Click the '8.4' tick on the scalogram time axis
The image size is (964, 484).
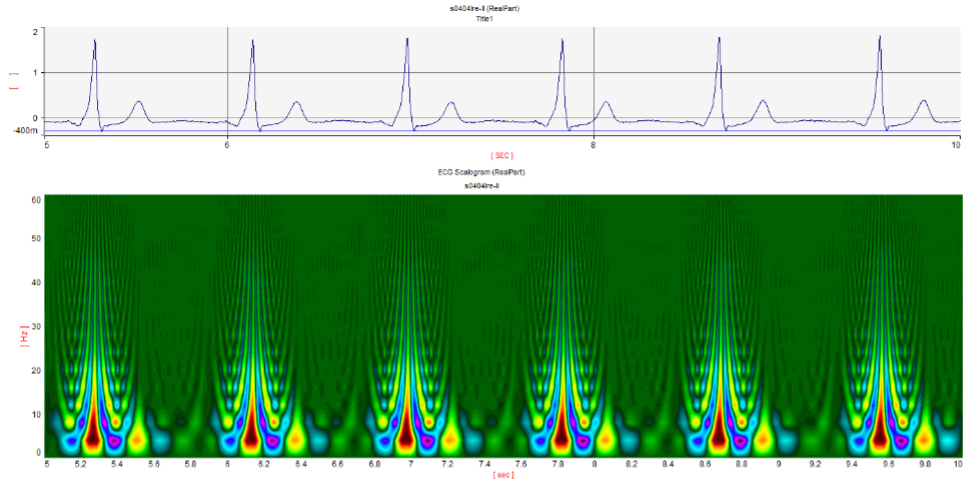point(666,466)
